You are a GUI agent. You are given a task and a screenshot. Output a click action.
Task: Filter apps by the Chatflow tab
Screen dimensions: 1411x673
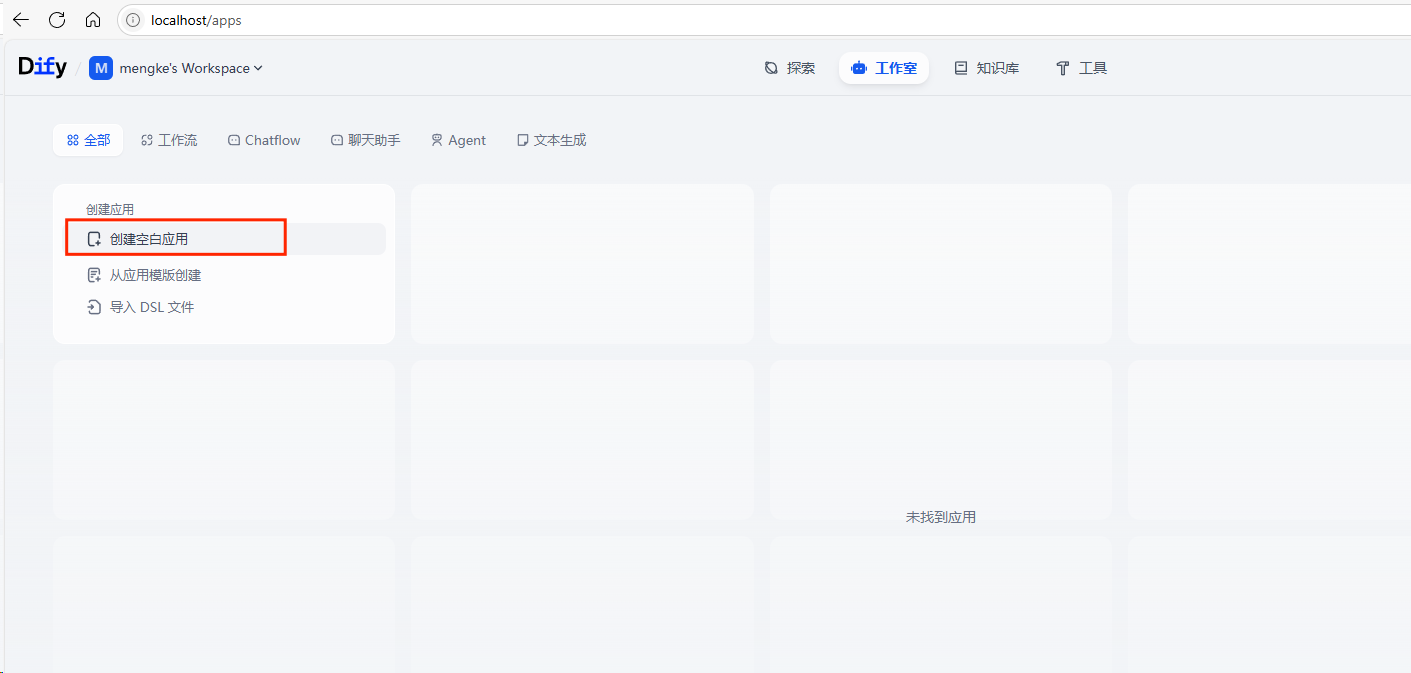coord(264,140)
